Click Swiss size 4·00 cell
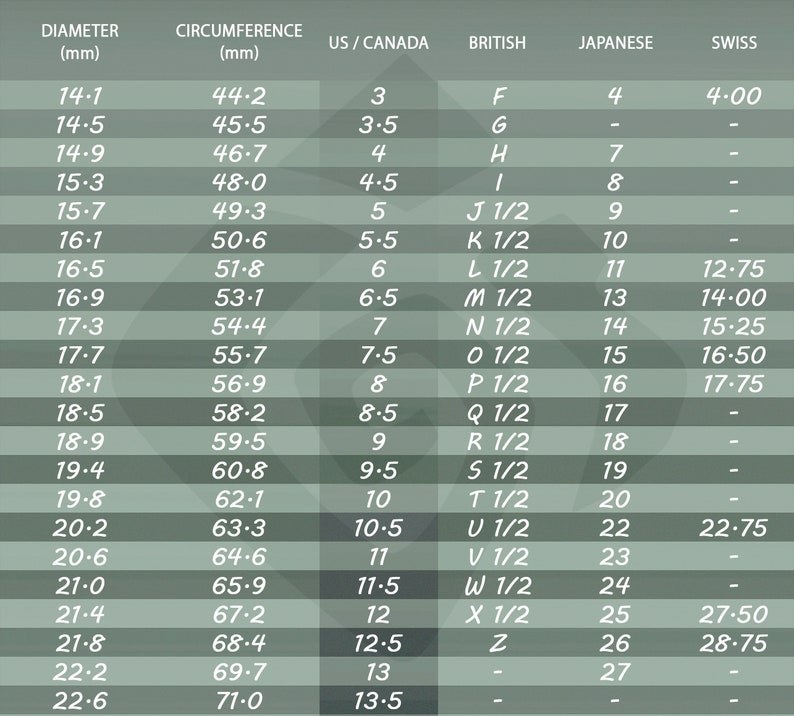 733,96
